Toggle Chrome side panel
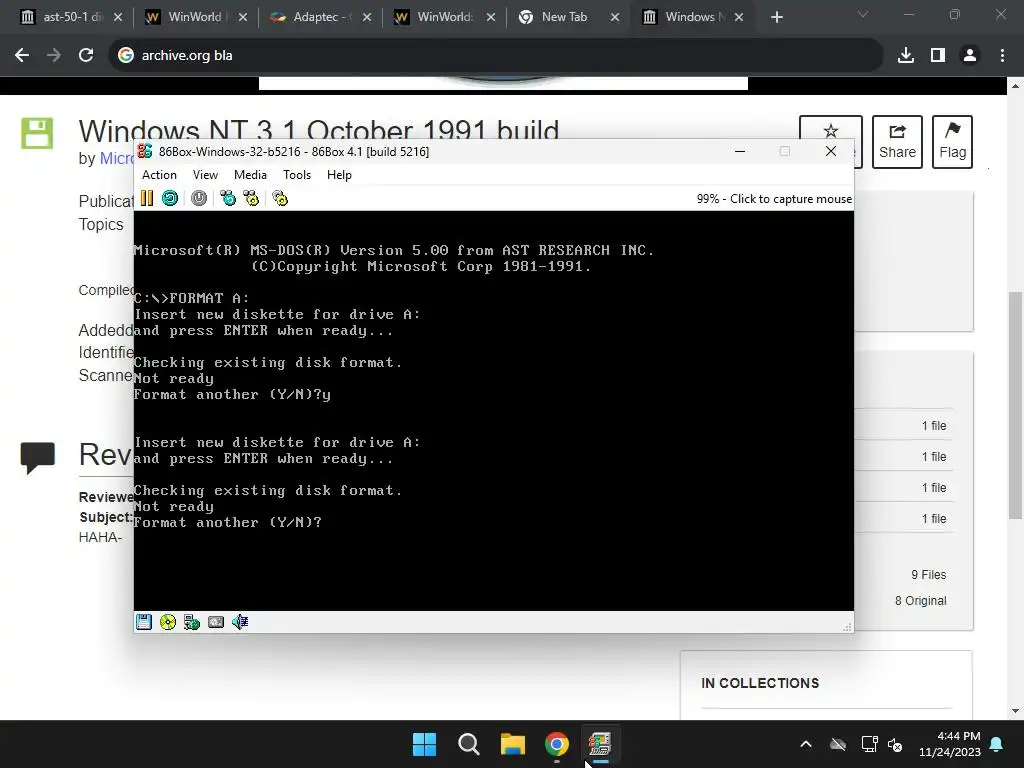 pos(938,56)
